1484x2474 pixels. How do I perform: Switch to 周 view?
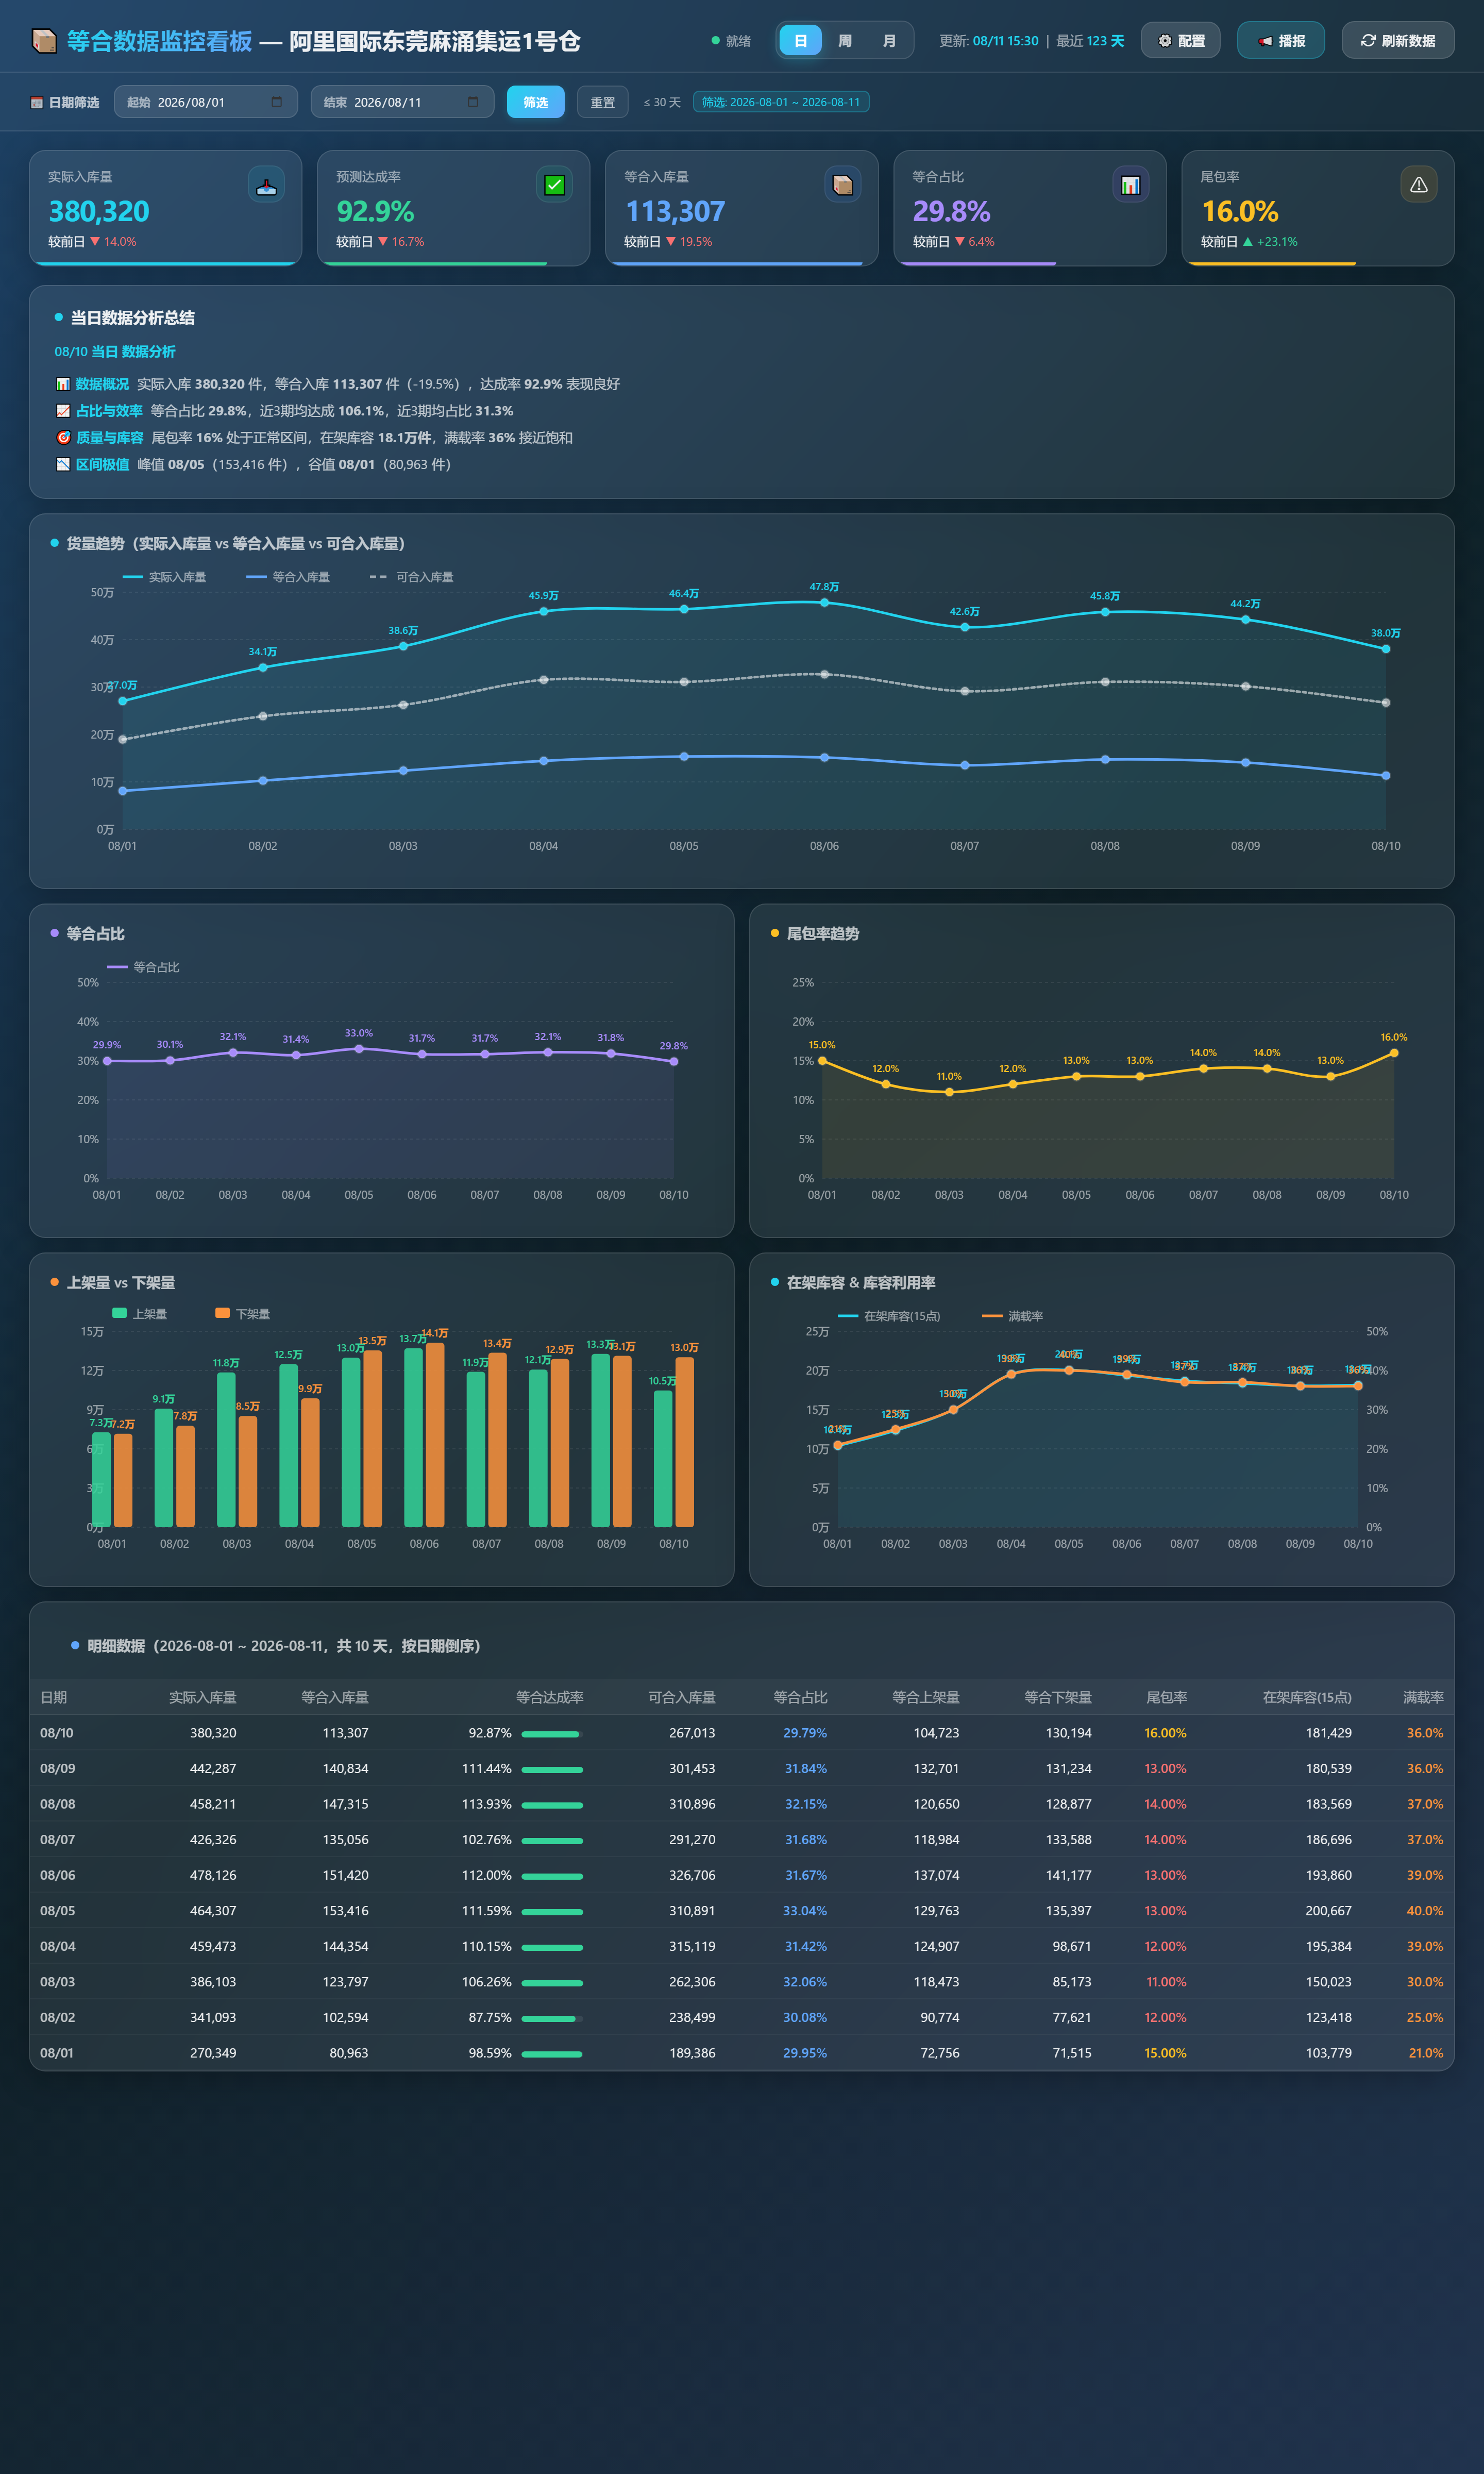845,41
